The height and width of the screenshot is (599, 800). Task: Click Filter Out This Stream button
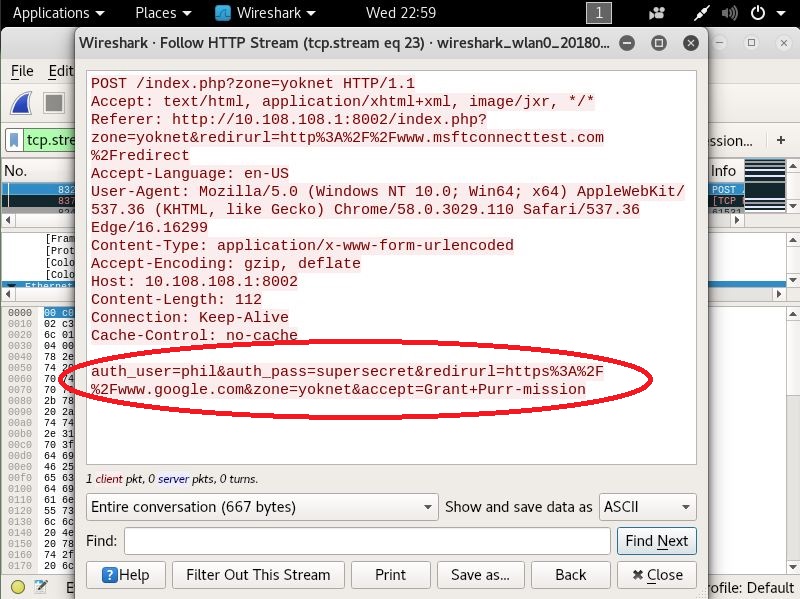coord(258,575)
